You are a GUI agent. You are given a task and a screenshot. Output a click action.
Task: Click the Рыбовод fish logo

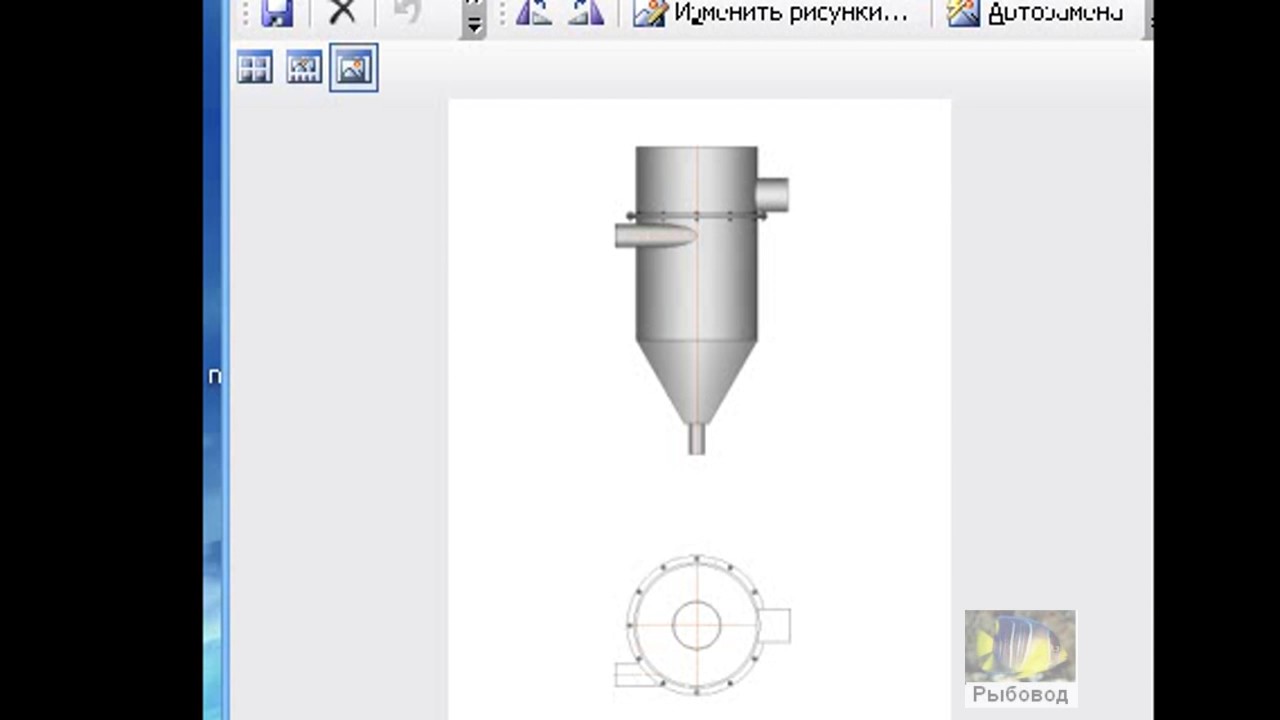tap(1020, 658)
